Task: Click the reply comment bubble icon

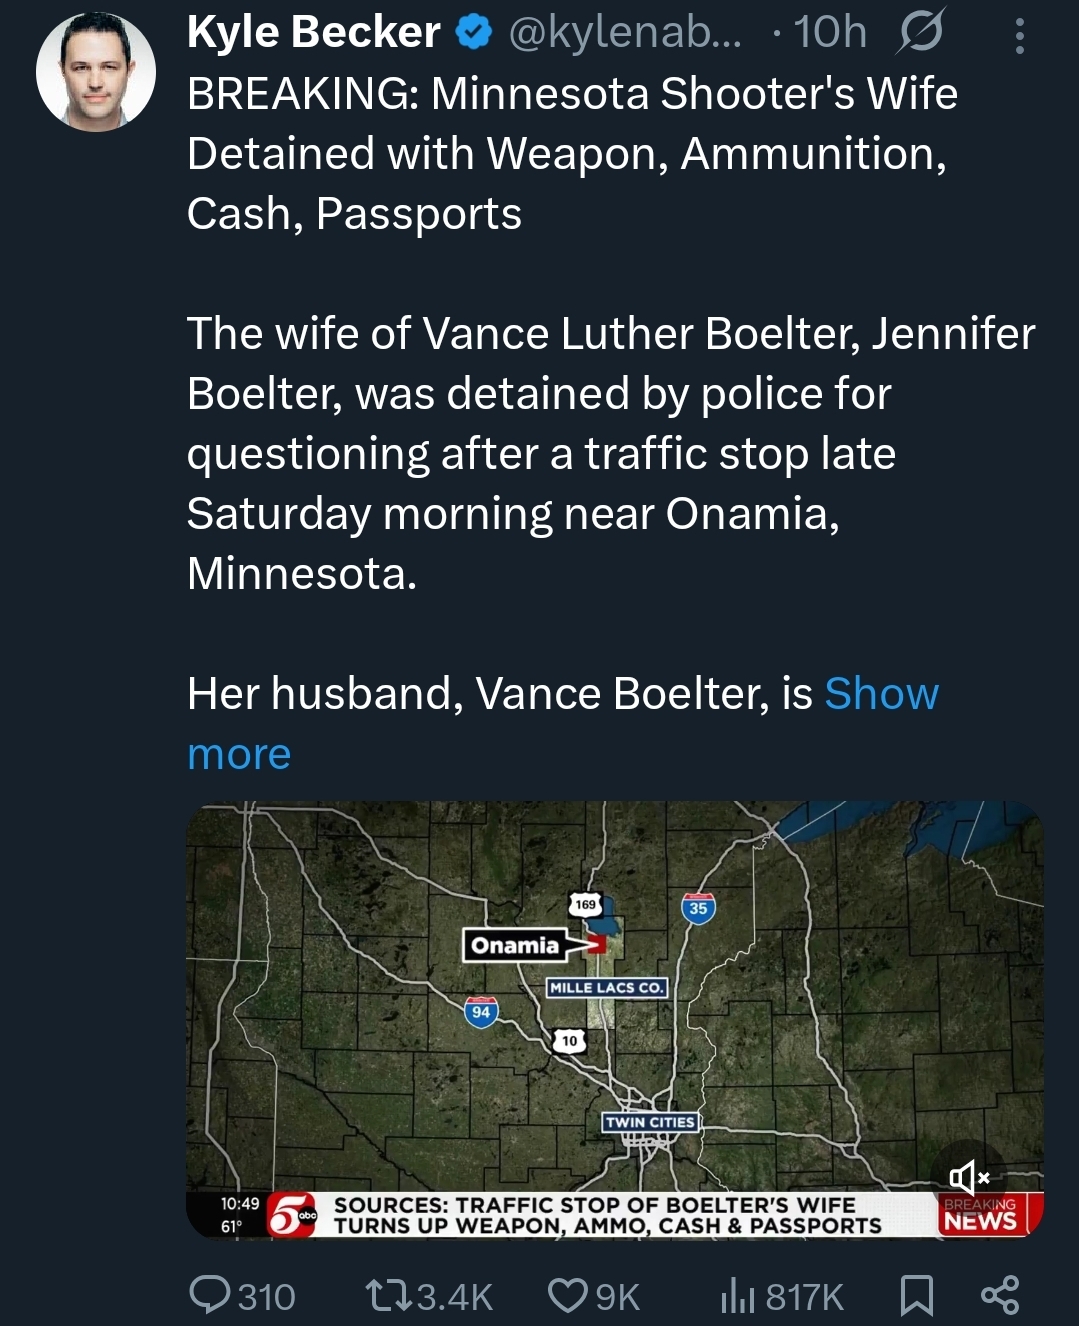Action: (210, 1295)
